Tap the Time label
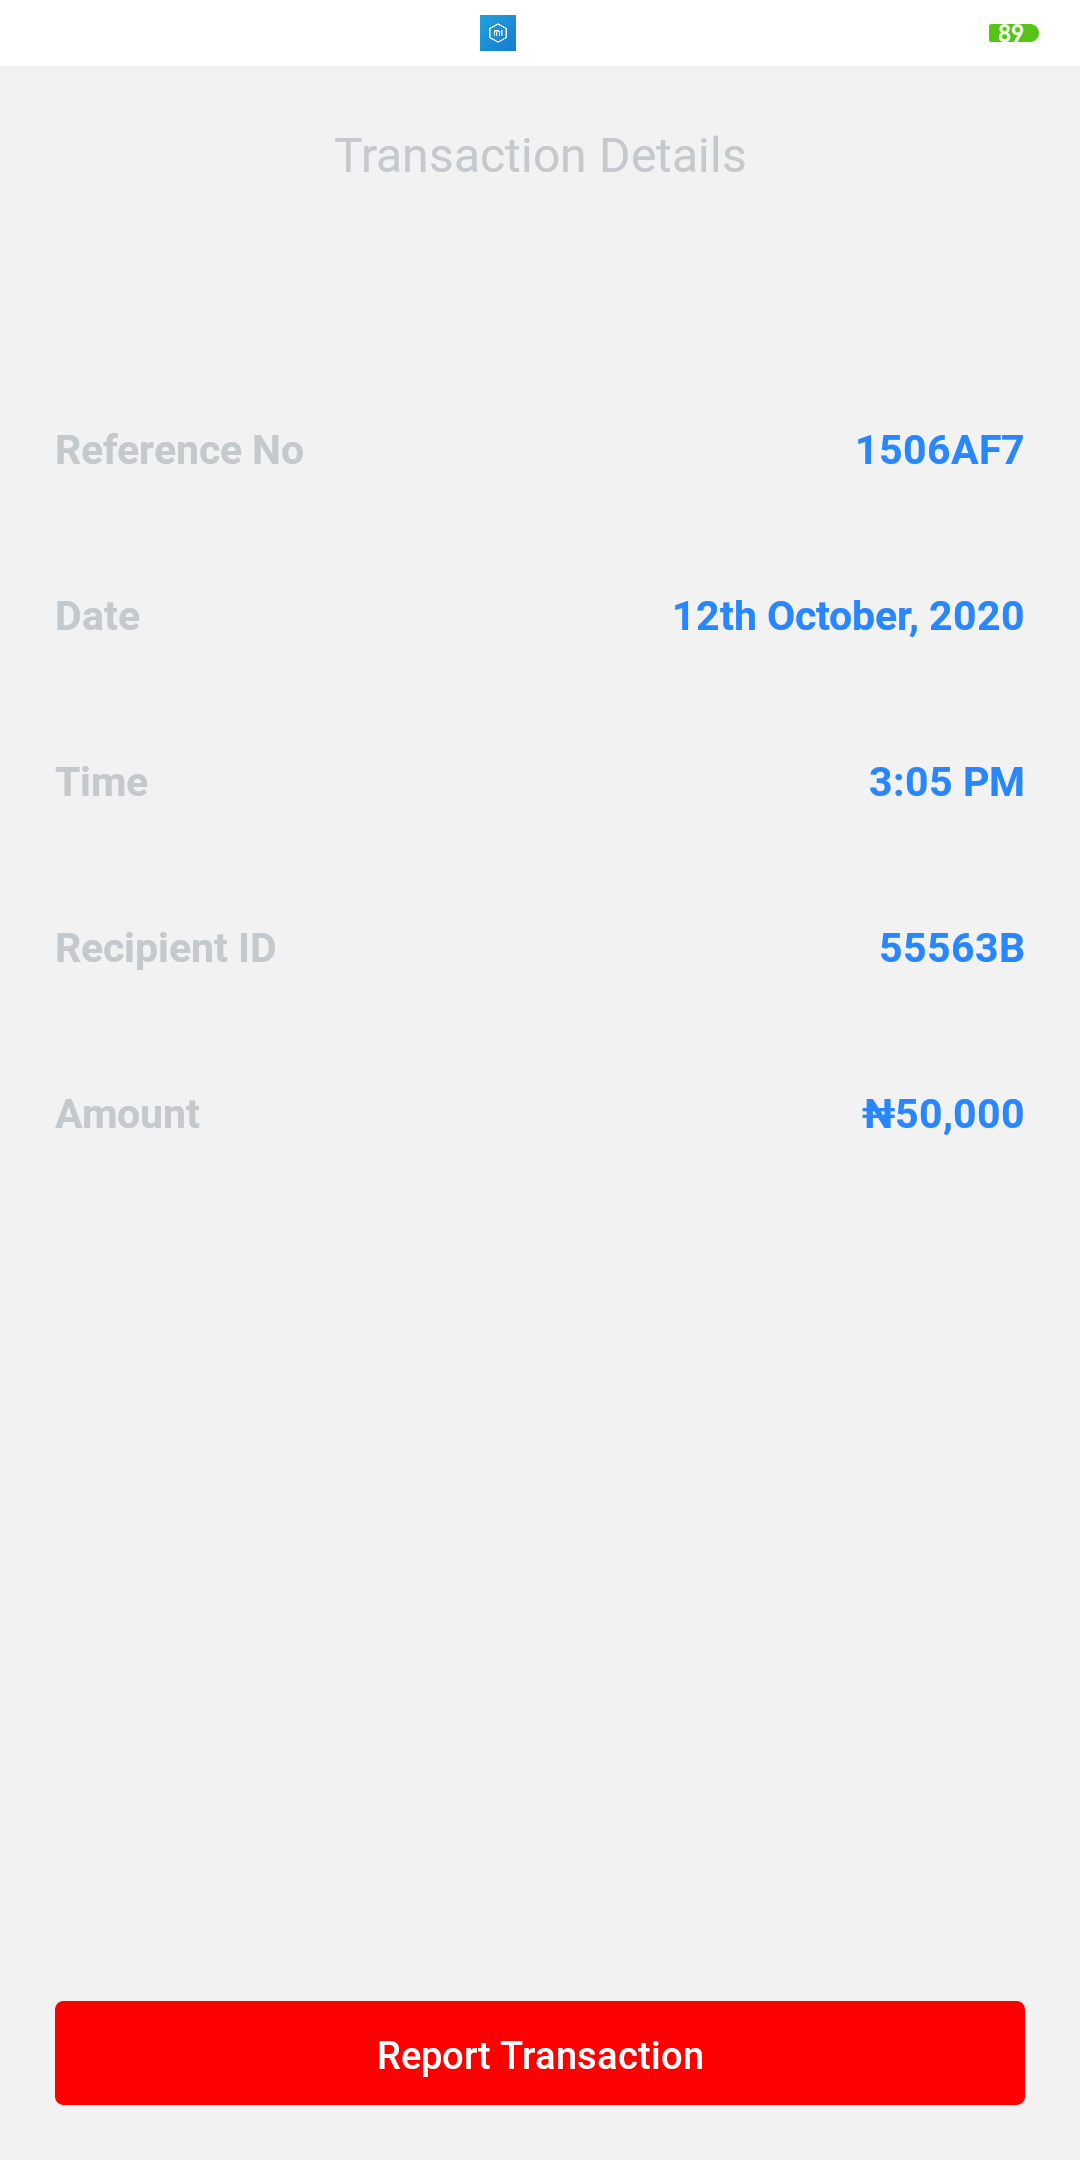The width and height of the screenshot is (1080, 2160). click(102, 782)
